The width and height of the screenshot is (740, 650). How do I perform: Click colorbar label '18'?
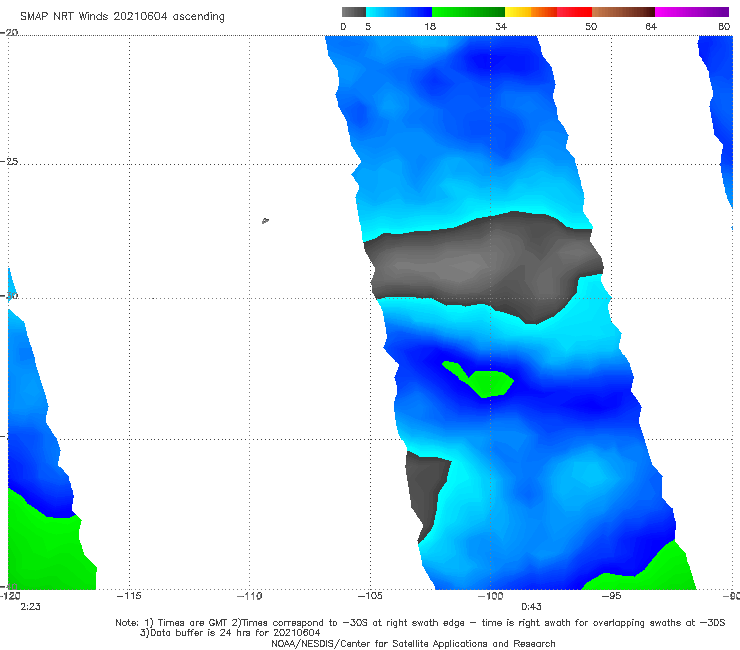tap(430, 26)
